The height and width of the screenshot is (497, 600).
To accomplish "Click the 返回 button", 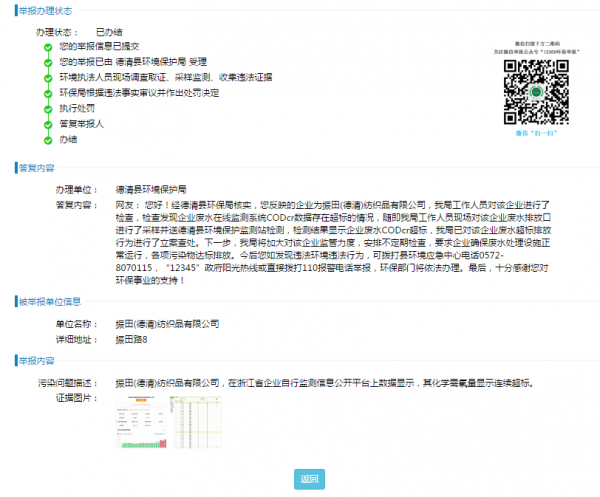I will click(310, 479).
